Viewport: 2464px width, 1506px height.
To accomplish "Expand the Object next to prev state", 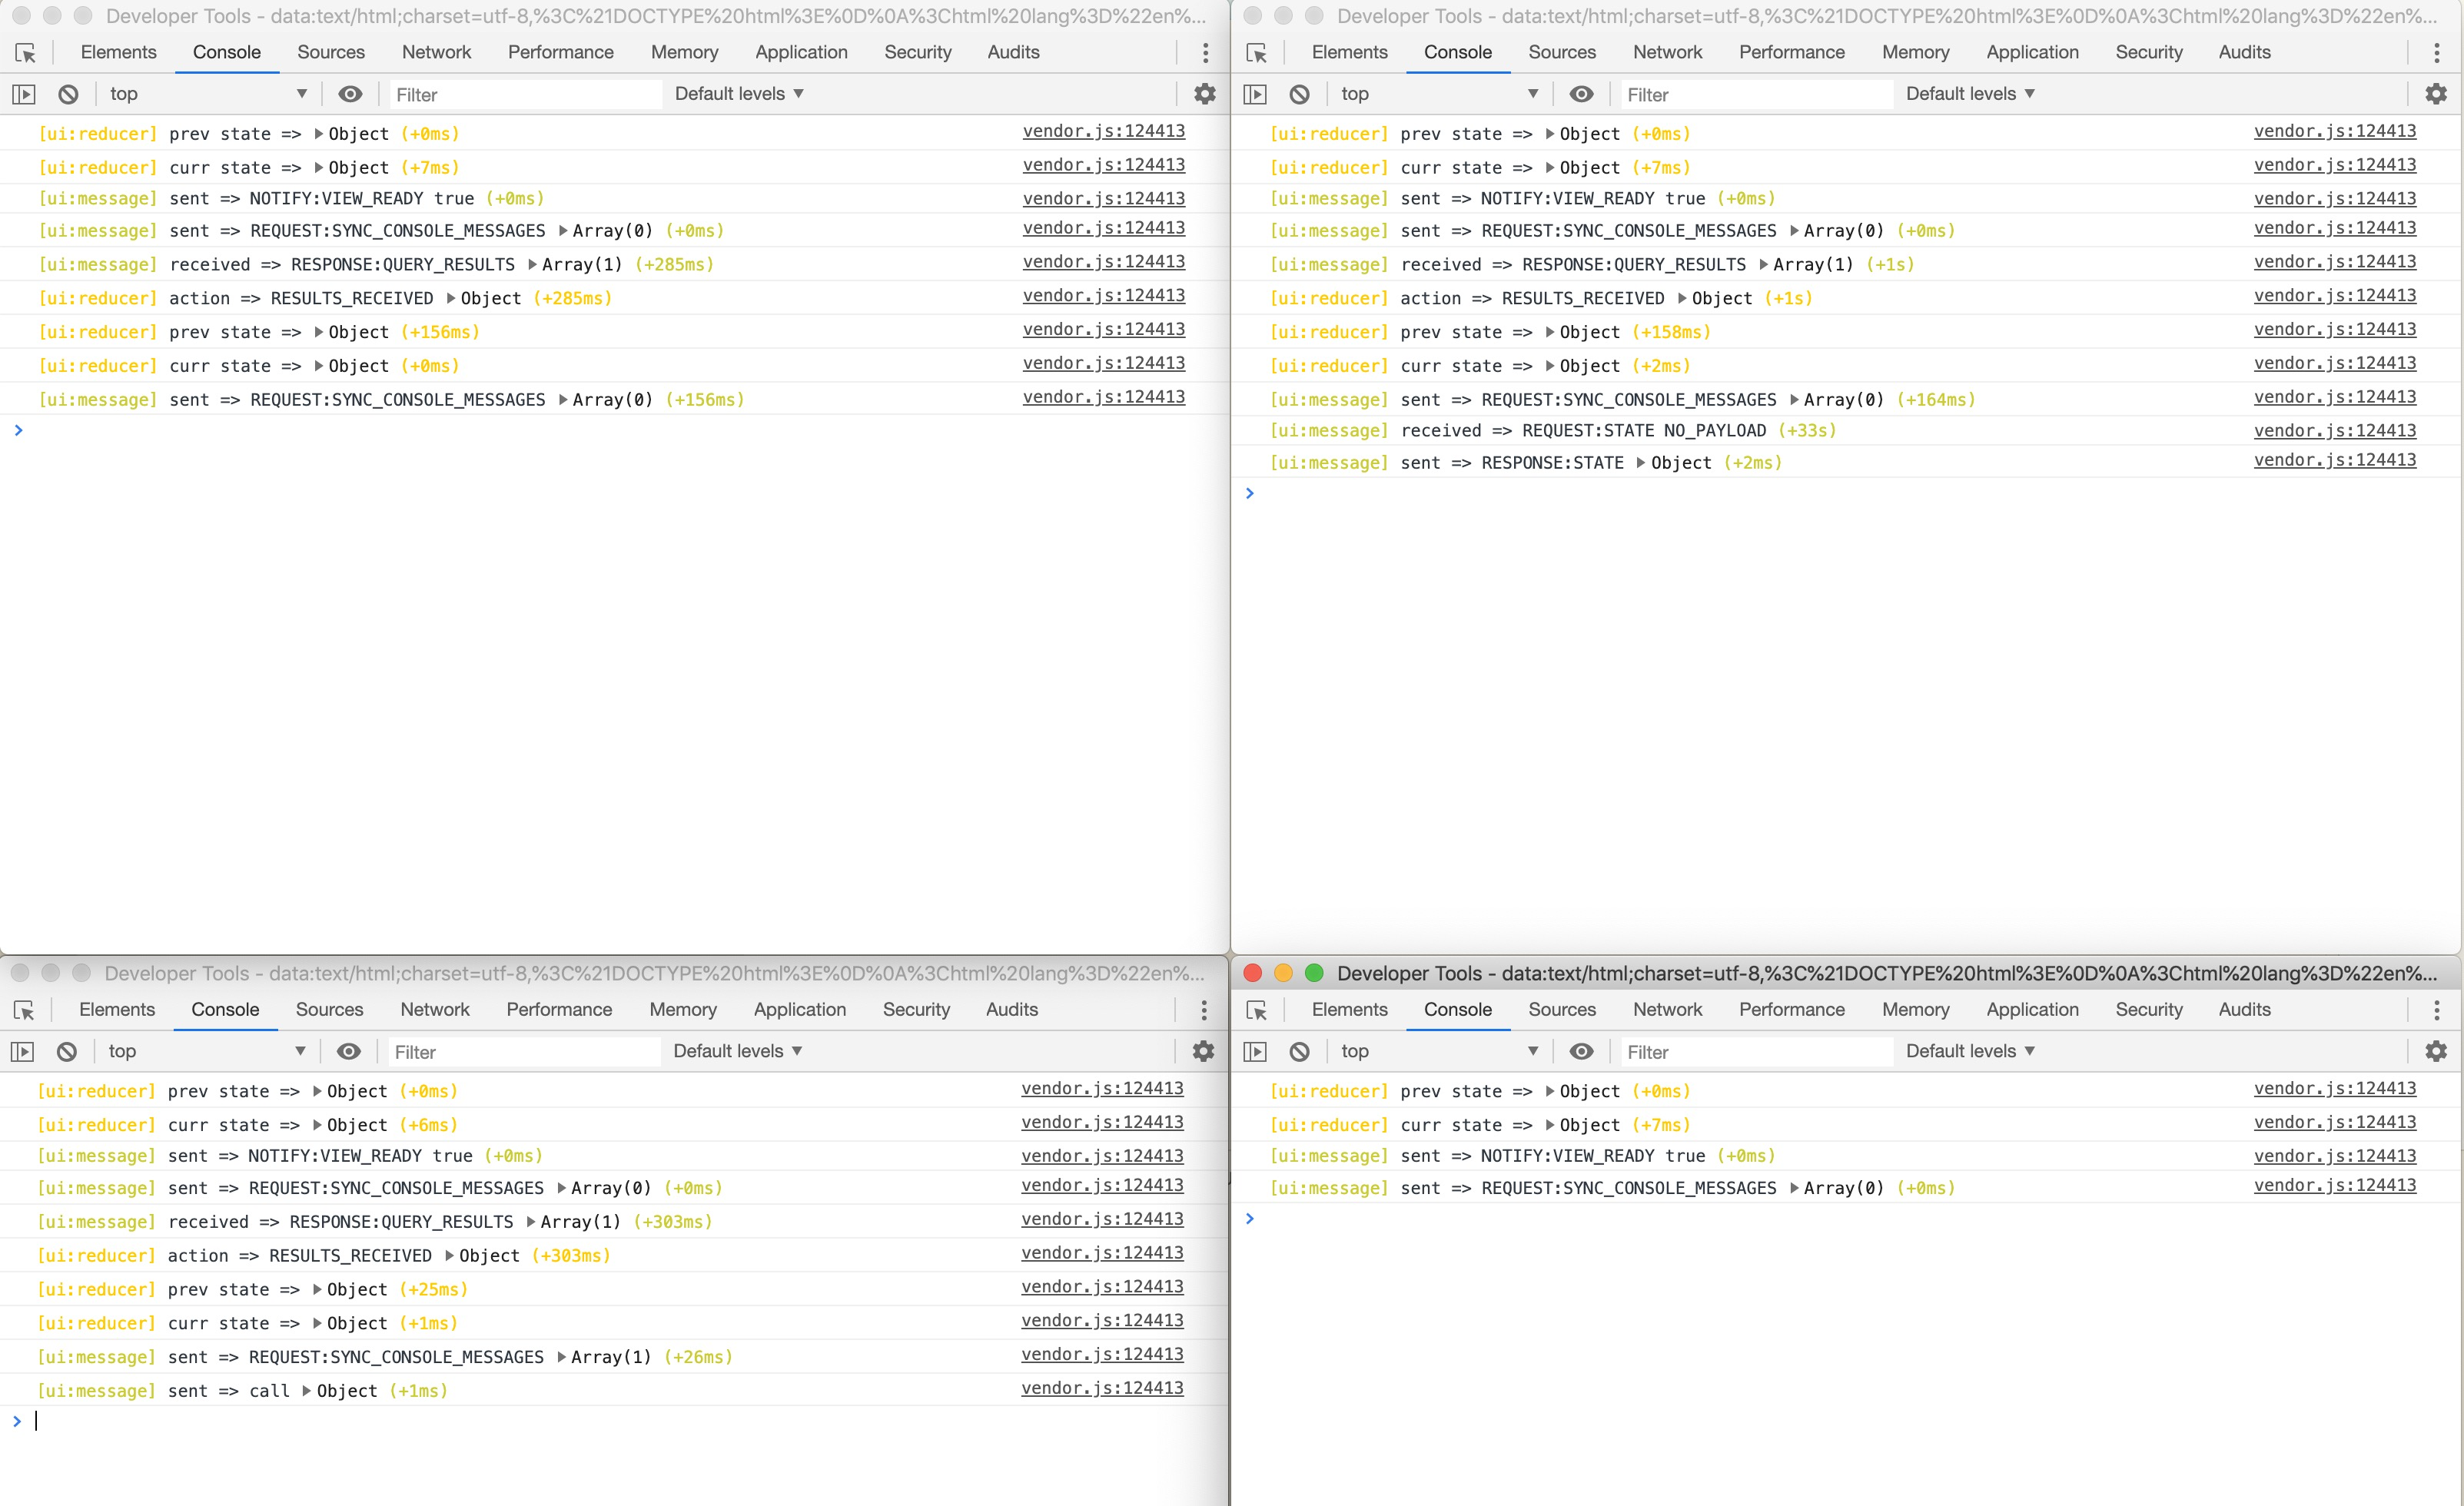I will pyautogui.click(x=318, y=133).
